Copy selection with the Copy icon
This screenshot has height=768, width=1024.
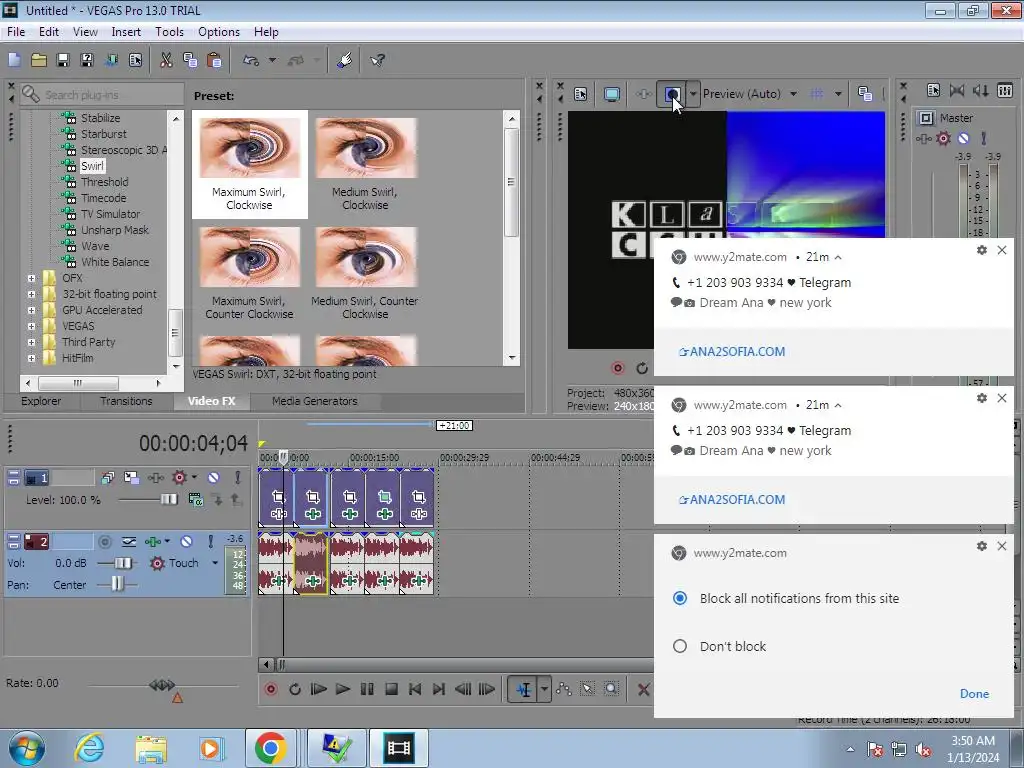190,61
